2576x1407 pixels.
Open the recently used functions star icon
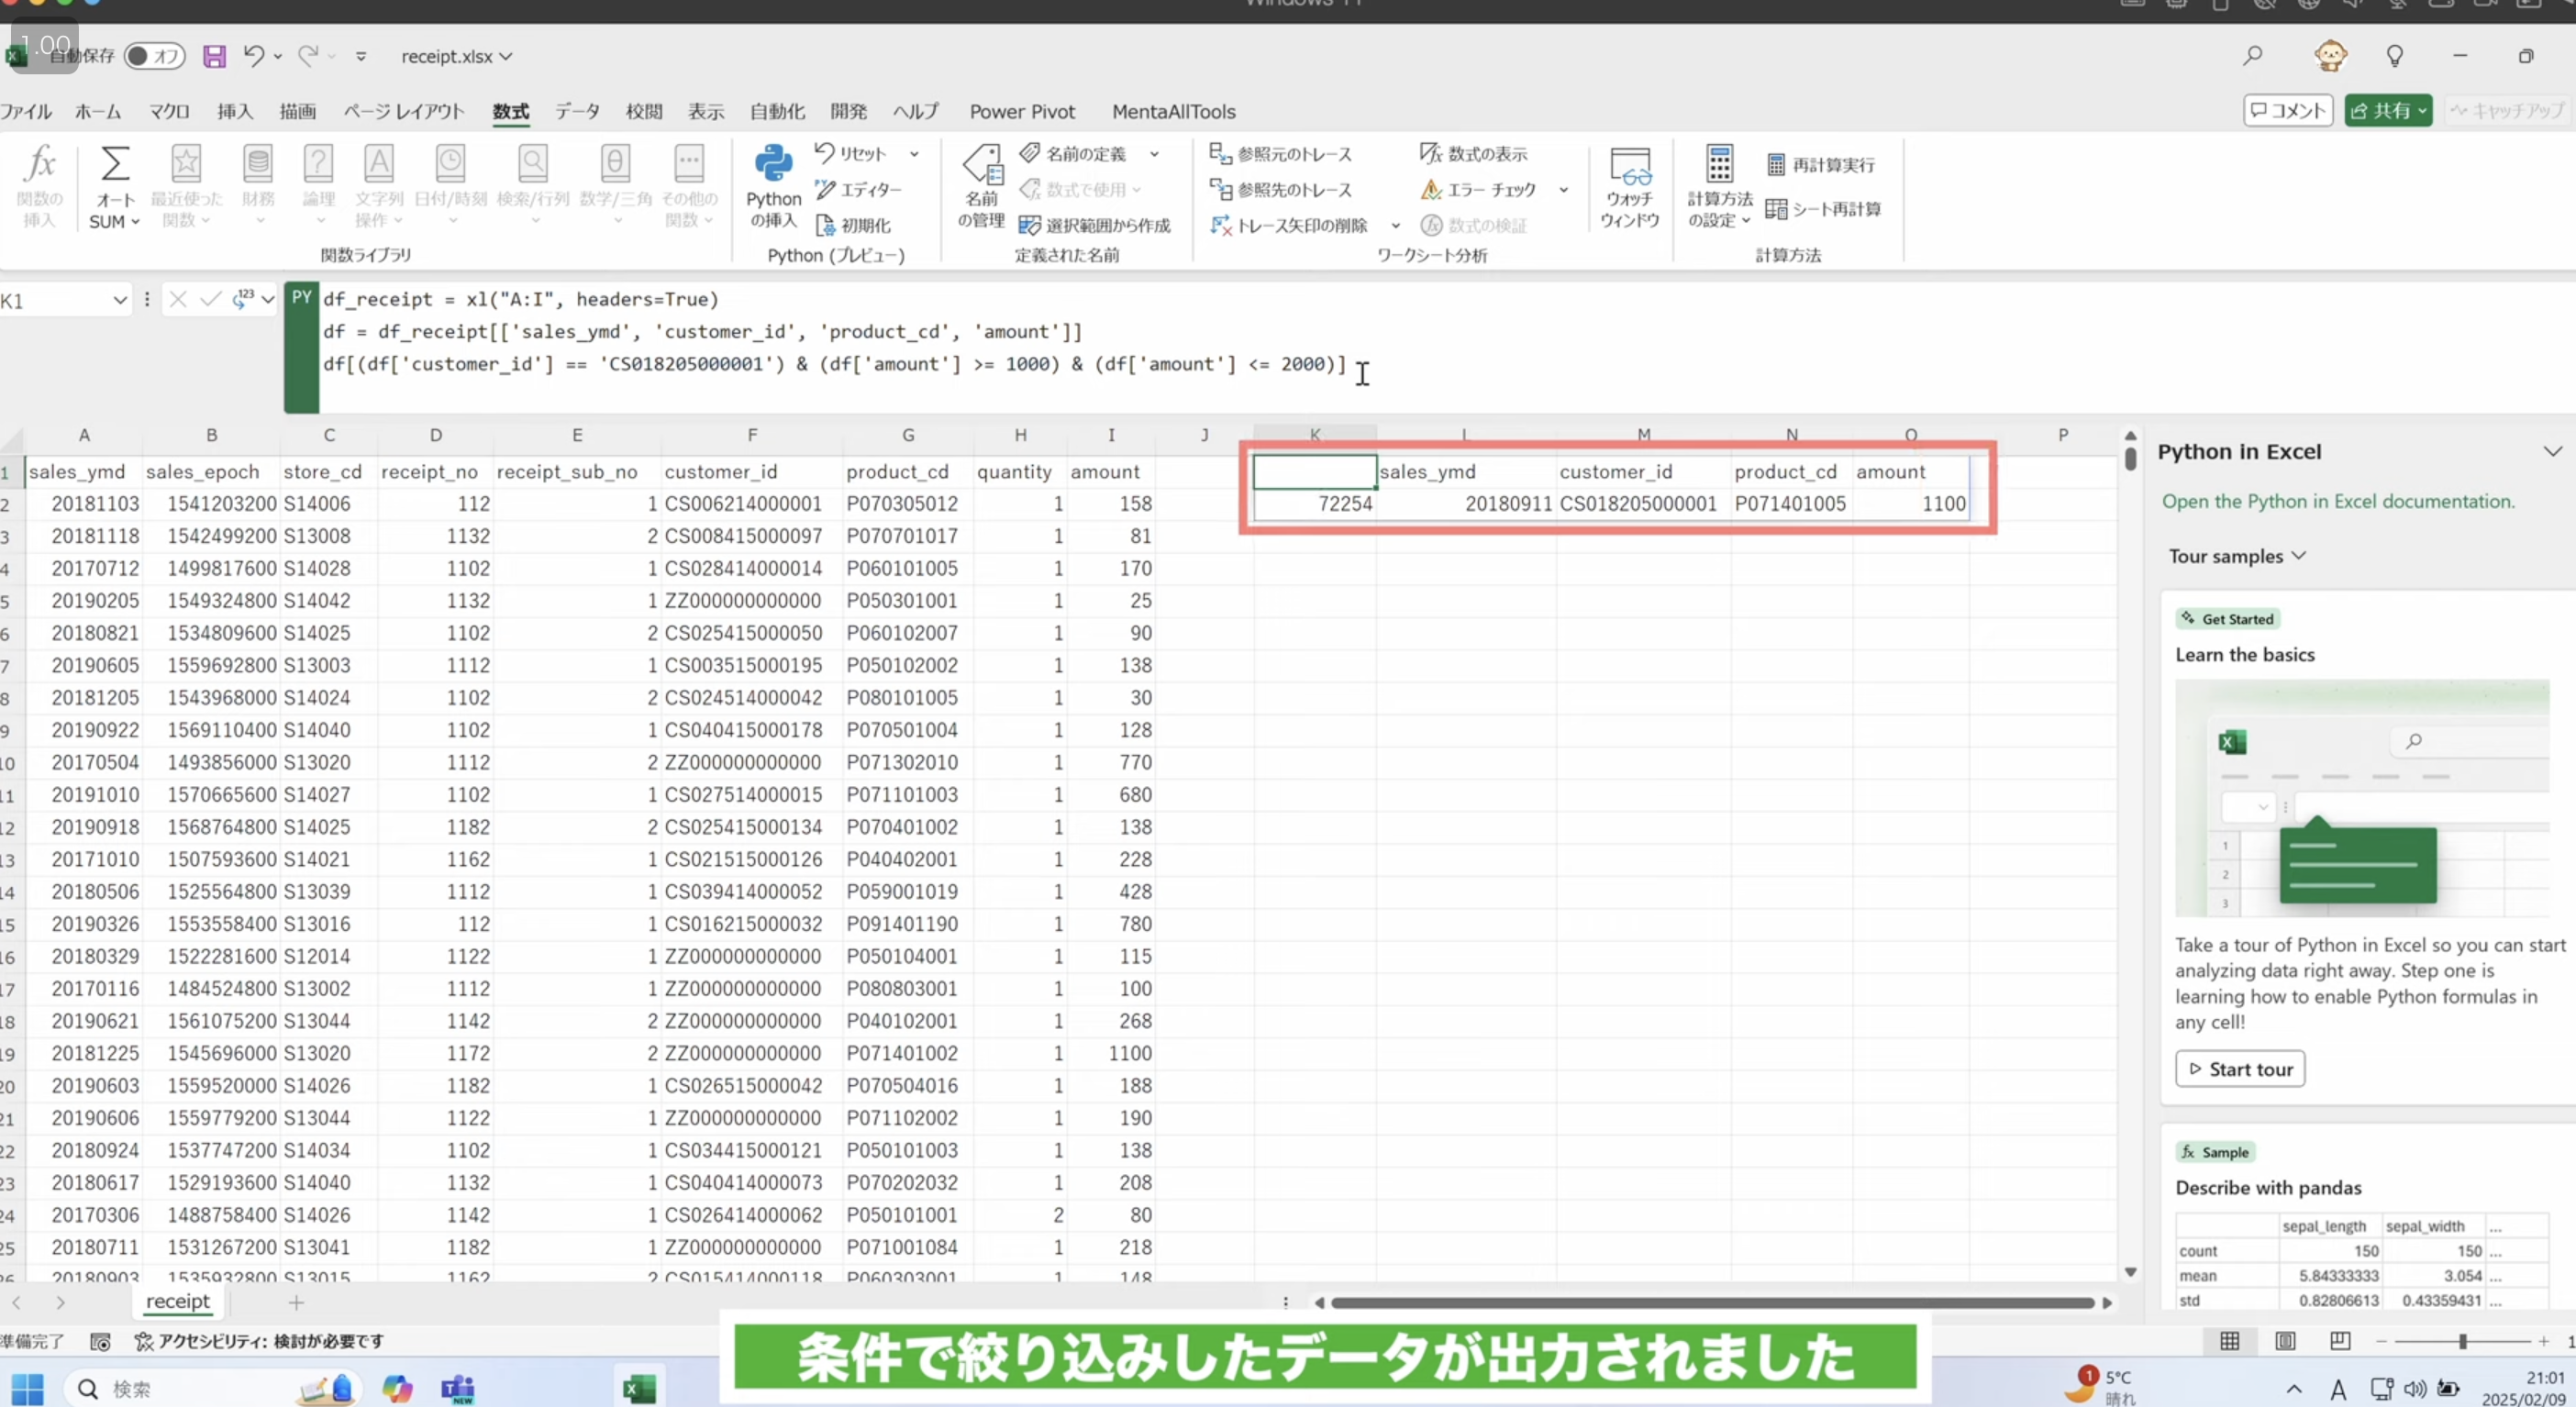click(x=186, y=164)
